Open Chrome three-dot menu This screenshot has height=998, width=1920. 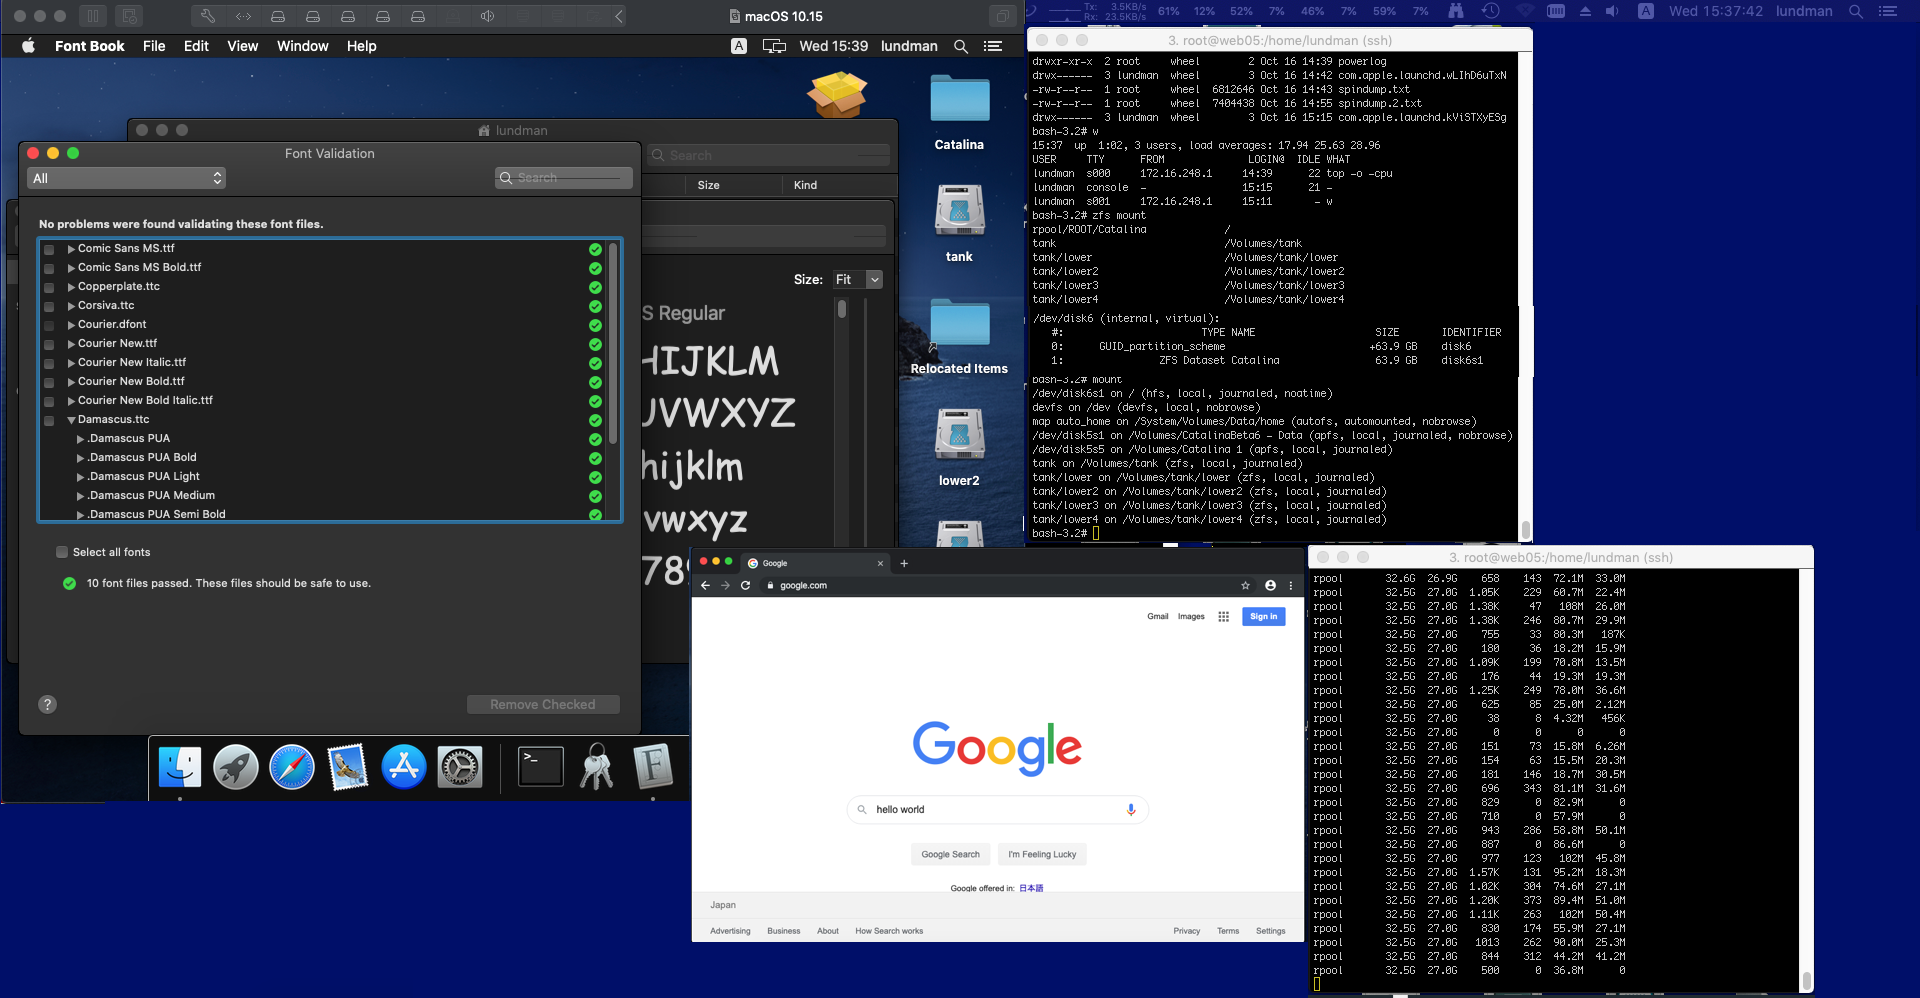pyautogui.click(x=1290, y=585)
